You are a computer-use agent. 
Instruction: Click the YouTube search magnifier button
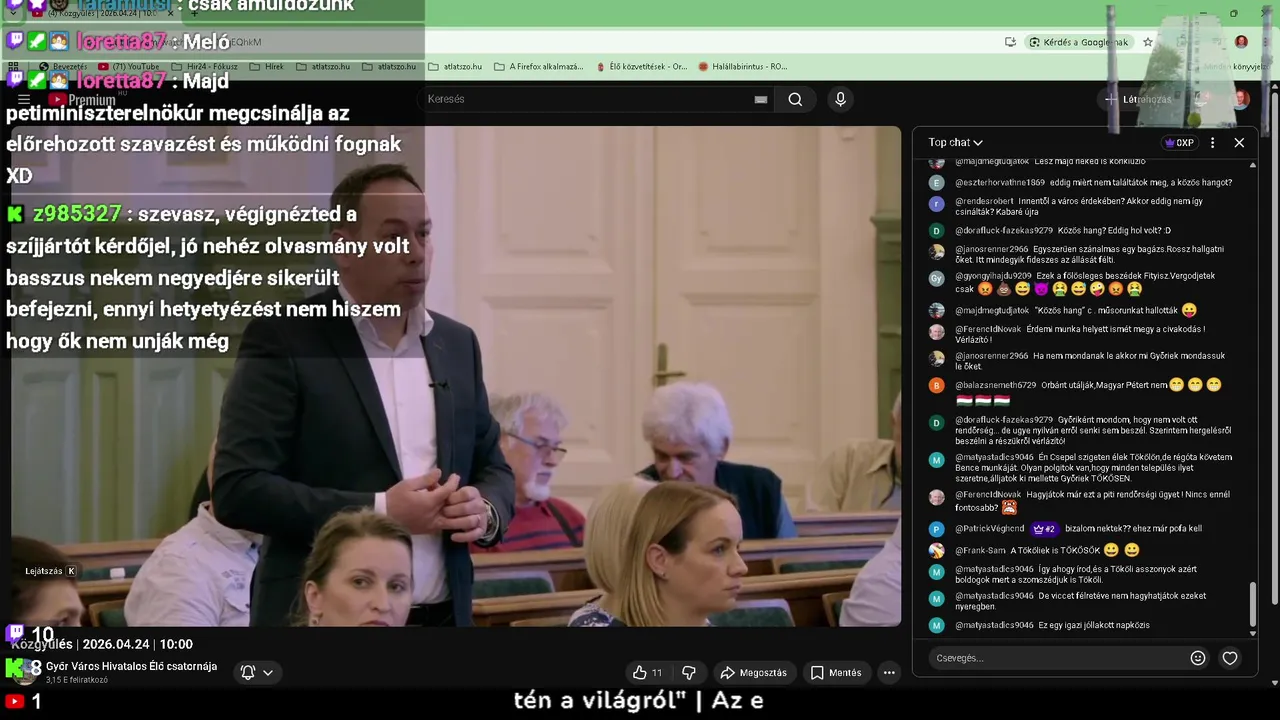point(795,99)
